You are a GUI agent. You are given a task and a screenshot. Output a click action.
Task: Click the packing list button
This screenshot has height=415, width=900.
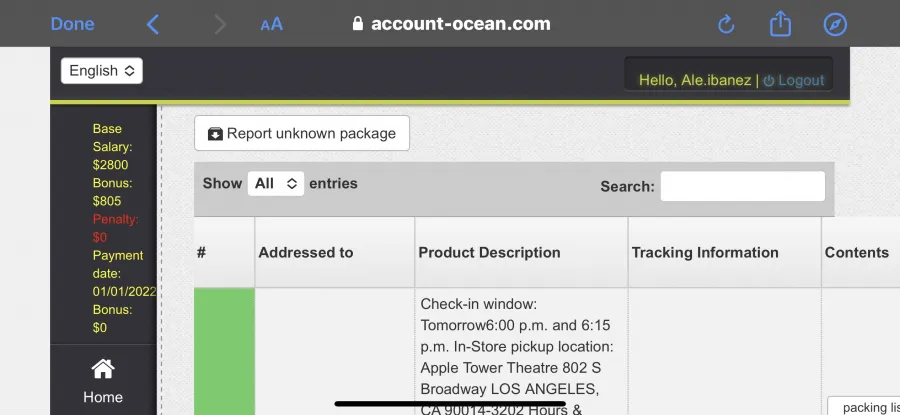864,406
